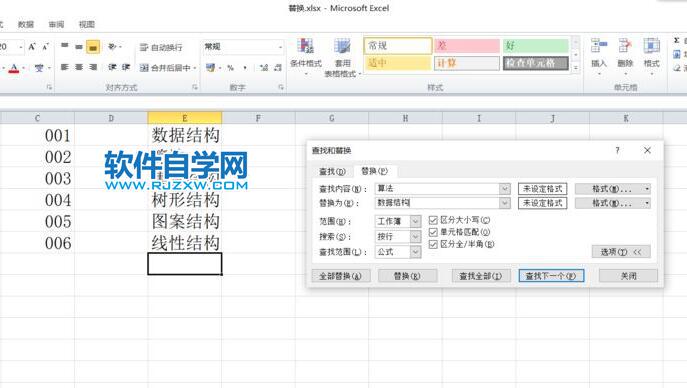Open the alignment group dialog launcher

[195, 88]
